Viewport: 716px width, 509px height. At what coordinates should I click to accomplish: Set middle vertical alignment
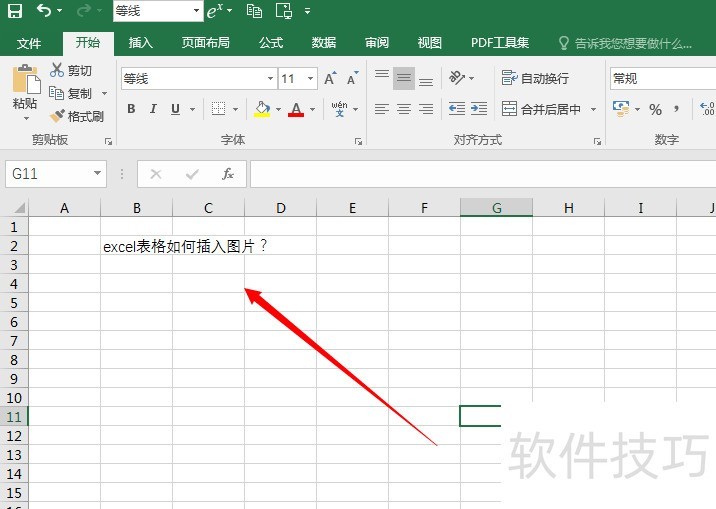[x=404, y=78]
